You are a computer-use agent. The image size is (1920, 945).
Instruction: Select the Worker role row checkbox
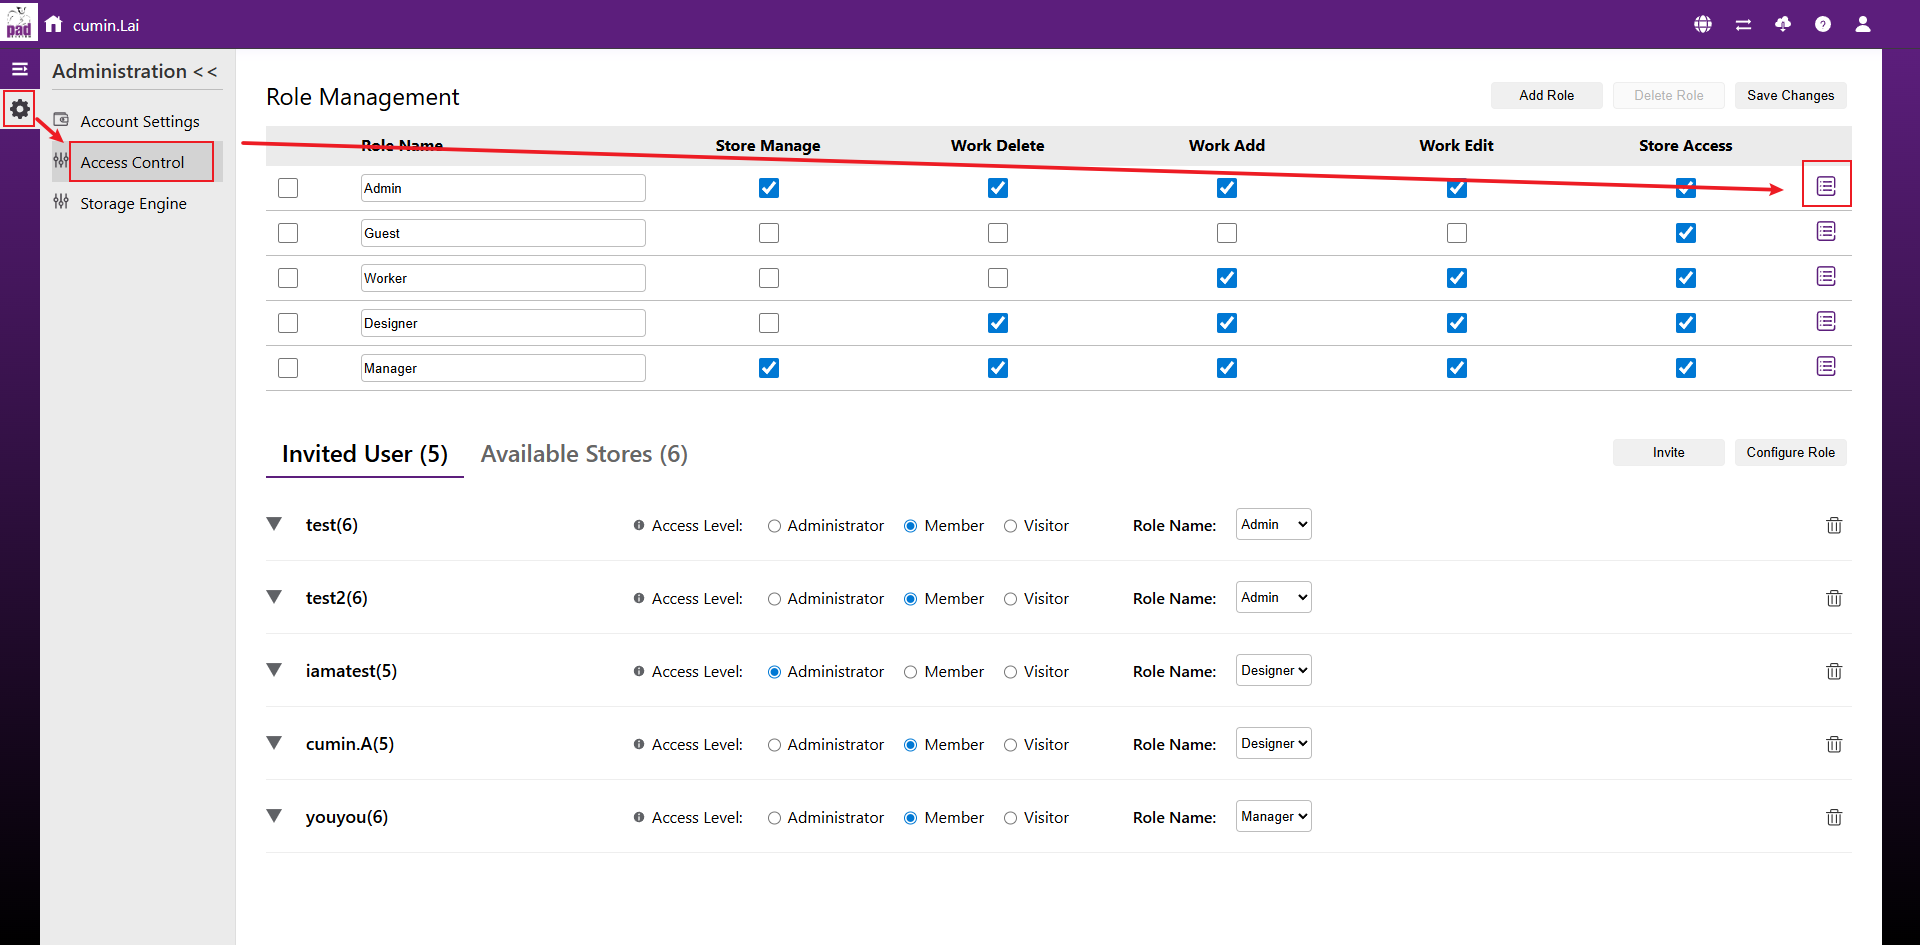tap(288, 278)
